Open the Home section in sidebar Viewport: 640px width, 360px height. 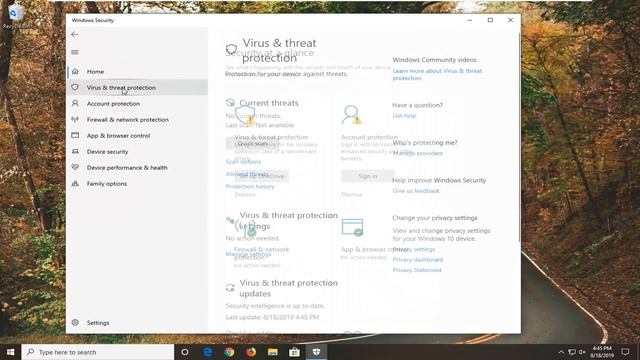coord(137,71)
